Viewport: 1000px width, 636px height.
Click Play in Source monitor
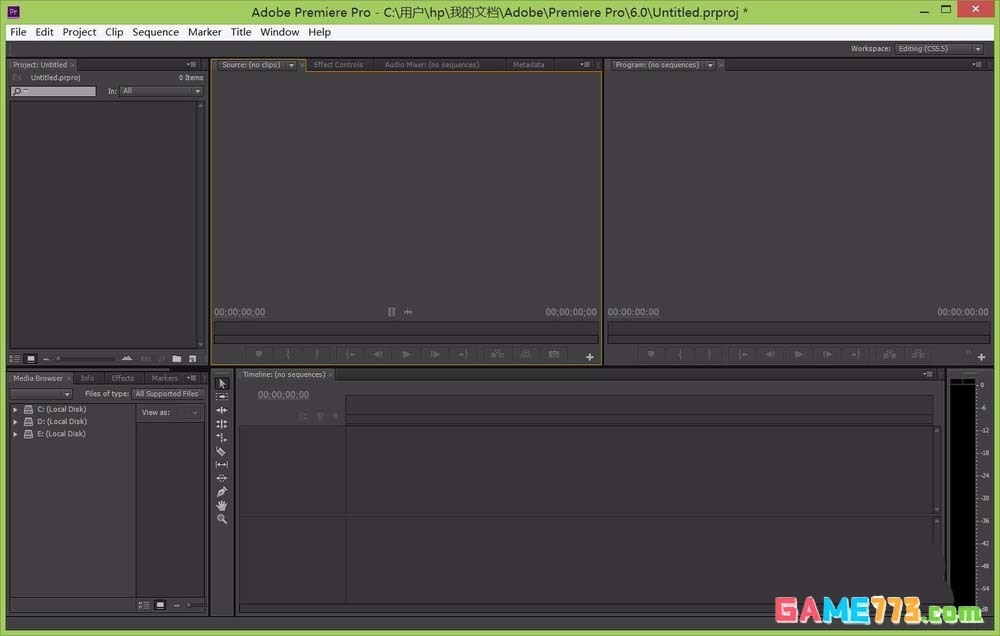pos(406,354)
